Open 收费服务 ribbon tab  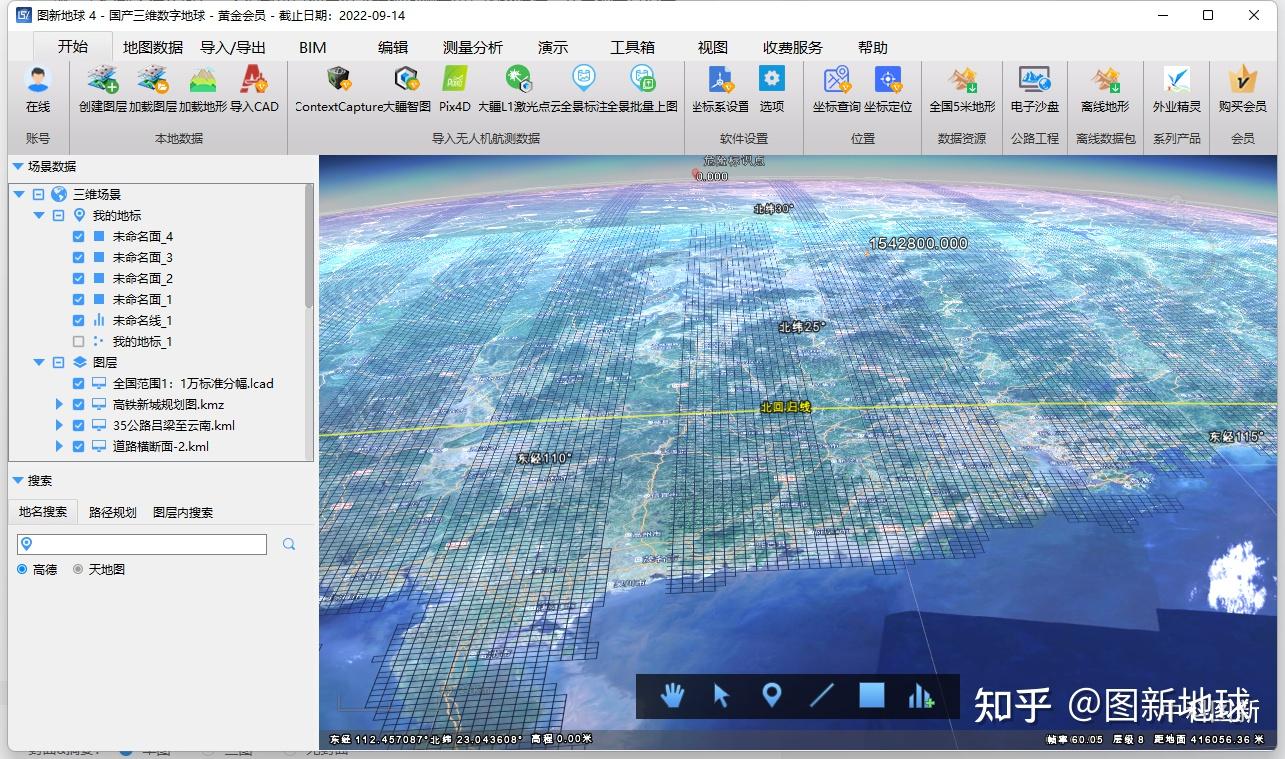793,47
